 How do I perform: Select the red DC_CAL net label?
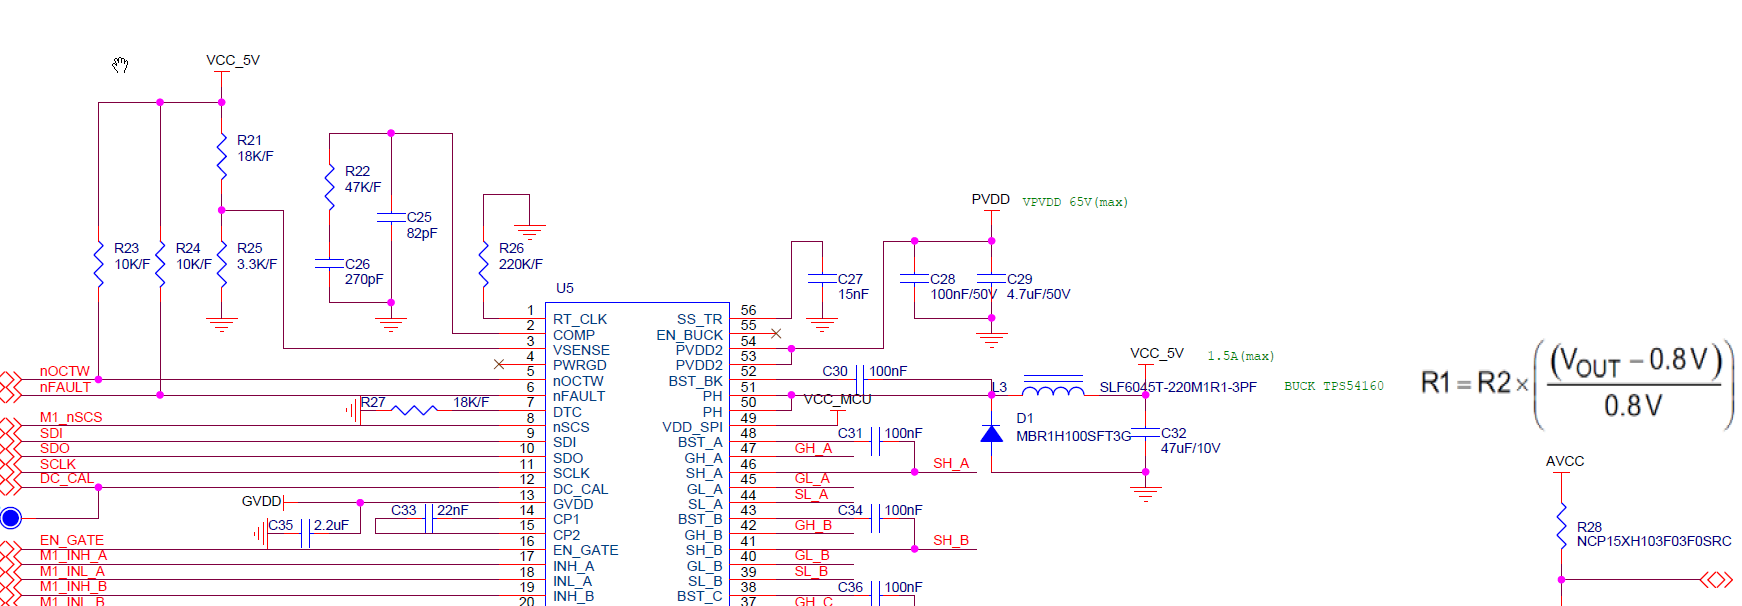coord(67,478)
